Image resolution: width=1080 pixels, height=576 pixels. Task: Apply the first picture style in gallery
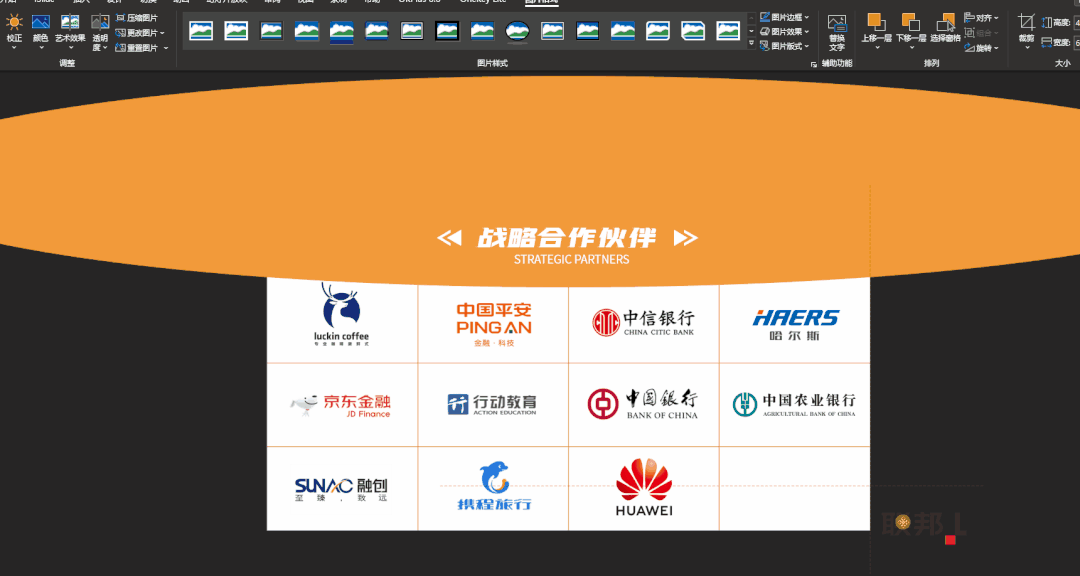(x=201, y=30)
